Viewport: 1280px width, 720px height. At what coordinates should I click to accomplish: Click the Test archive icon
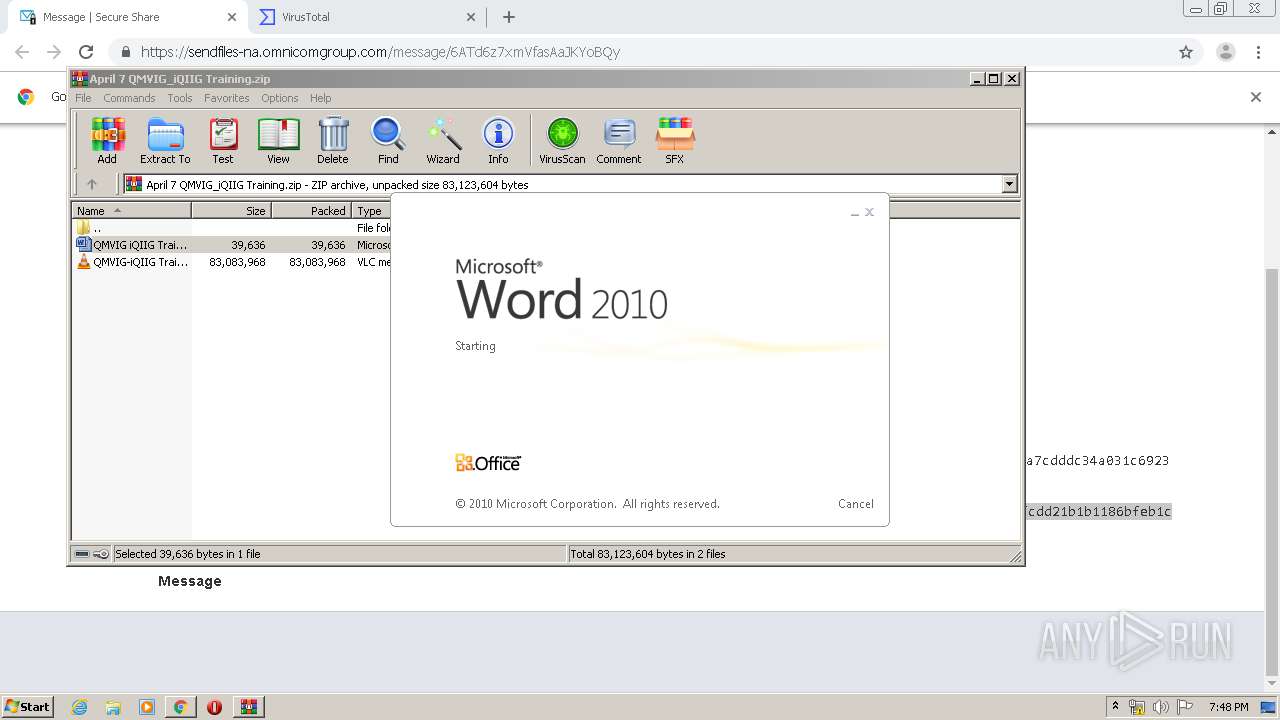223,140
